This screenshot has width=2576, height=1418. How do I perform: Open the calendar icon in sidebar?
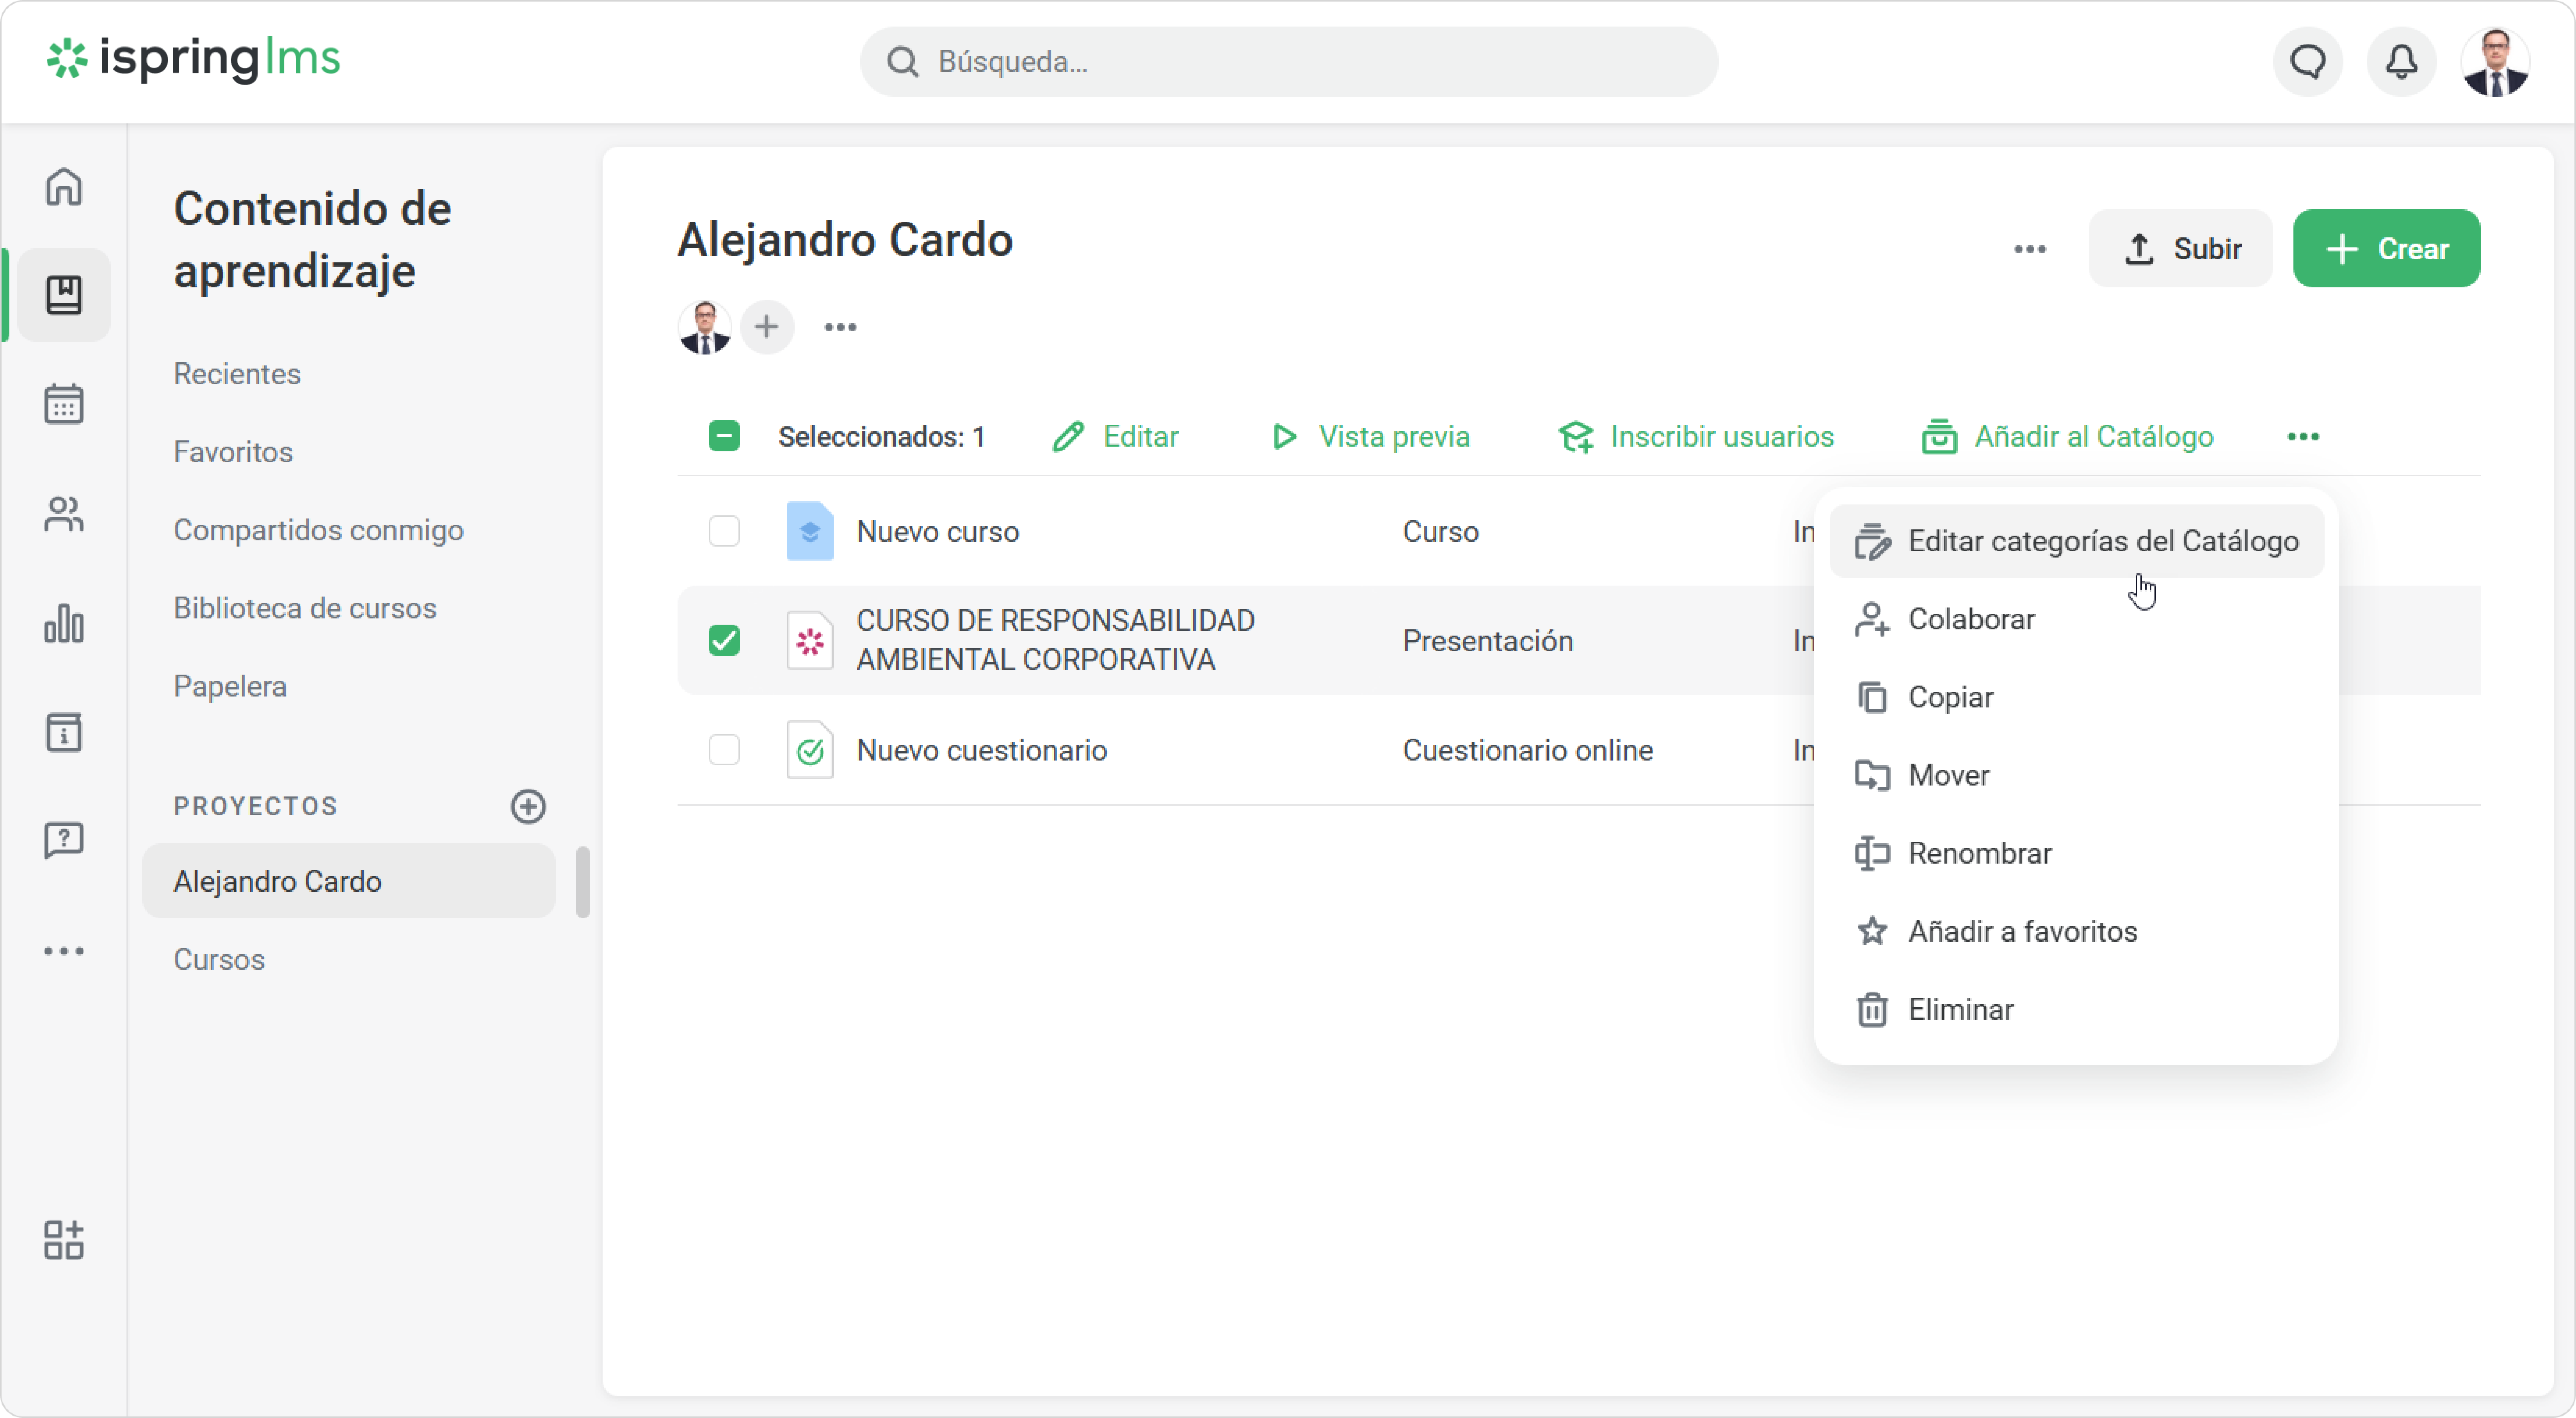64,404
